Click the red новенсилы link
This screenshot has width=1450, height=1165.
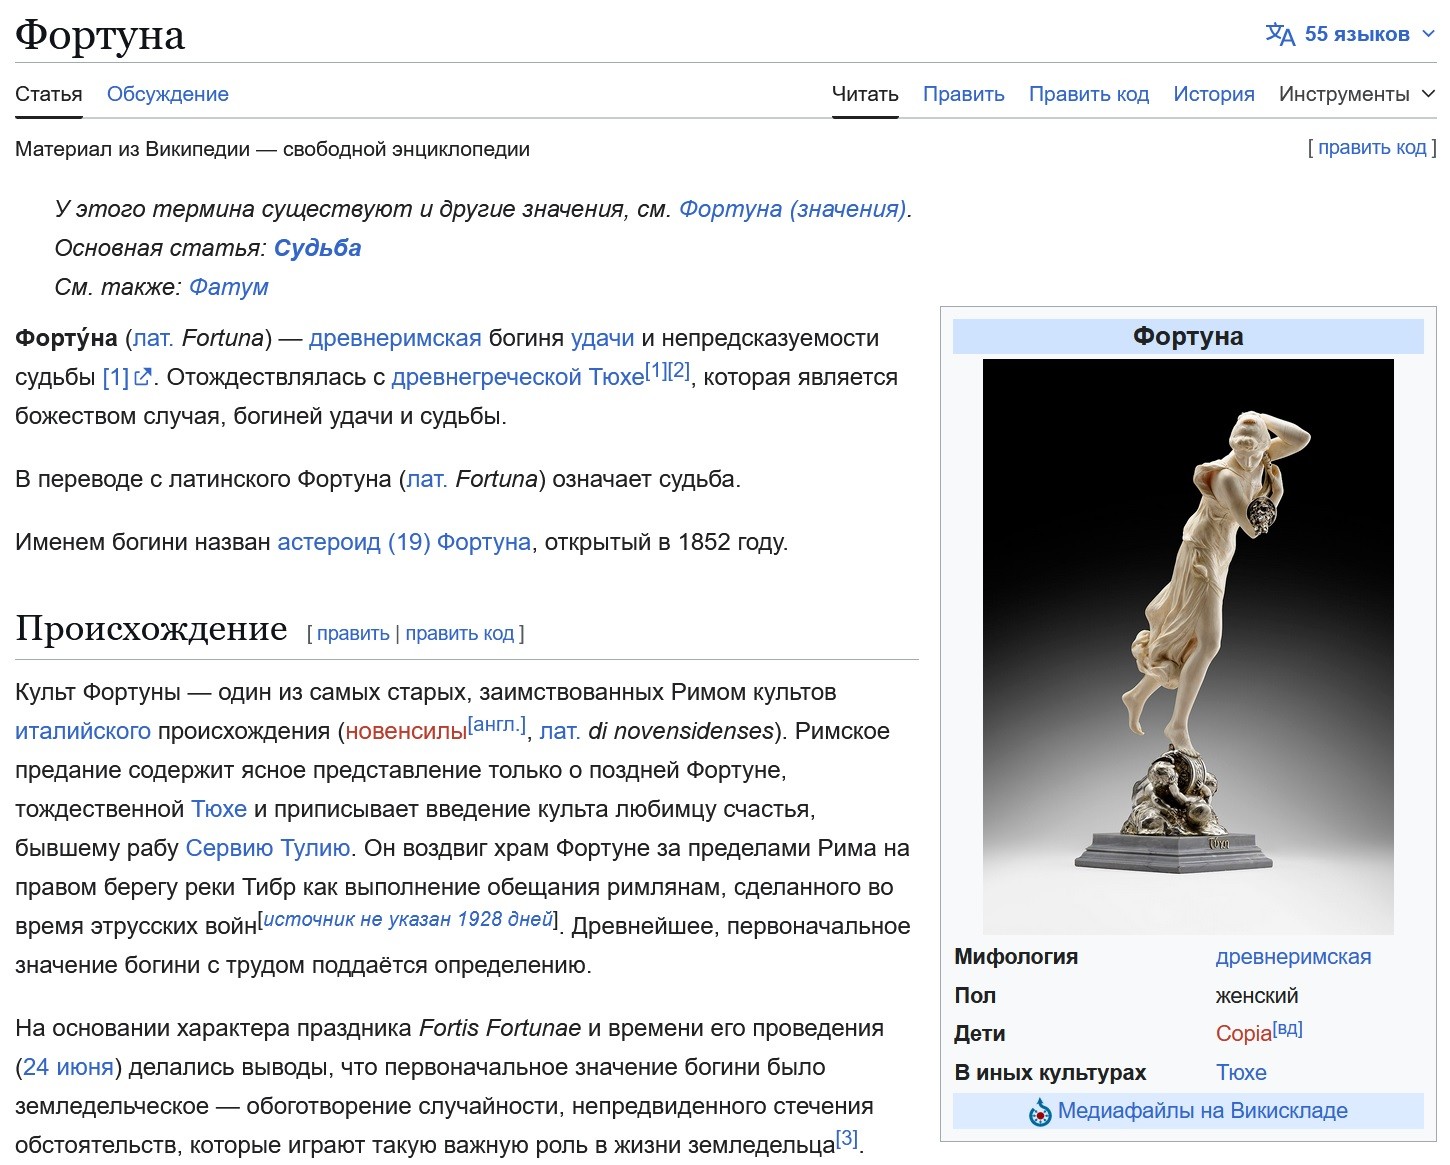coord(406,731)
